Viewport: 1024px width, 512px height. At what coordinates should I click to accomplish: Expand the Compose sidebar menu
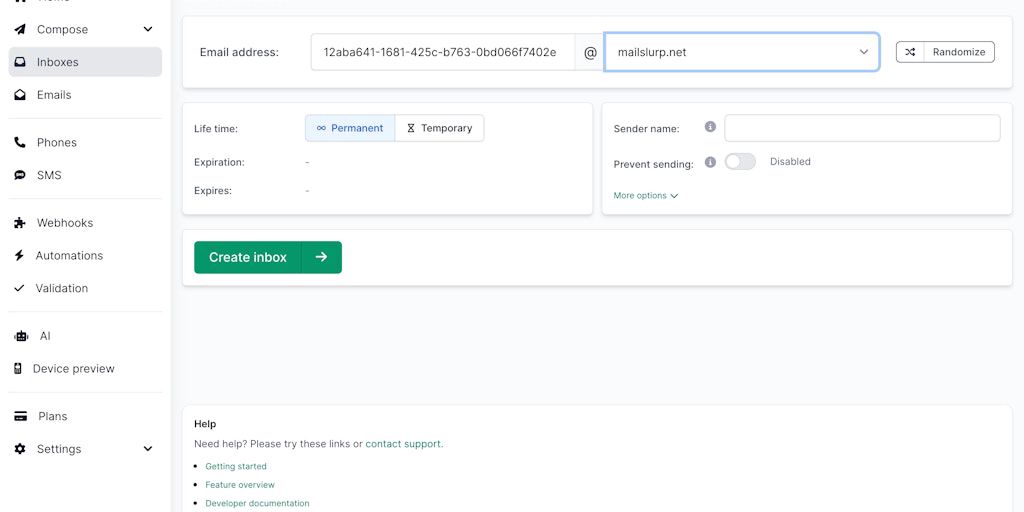(x=148, y=30)
